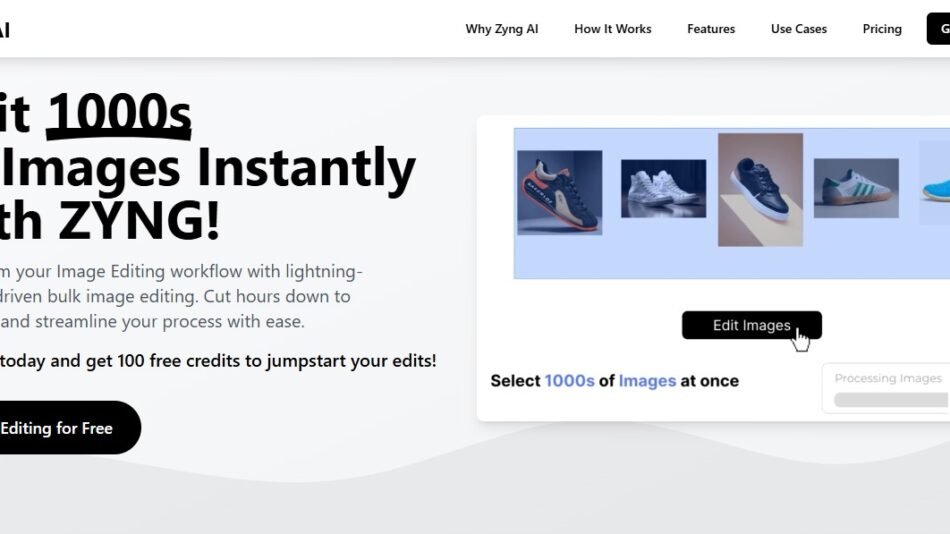Select the navy sneaker with orange sole
Screen dimensions: 950x534
(x=559, y=192)
